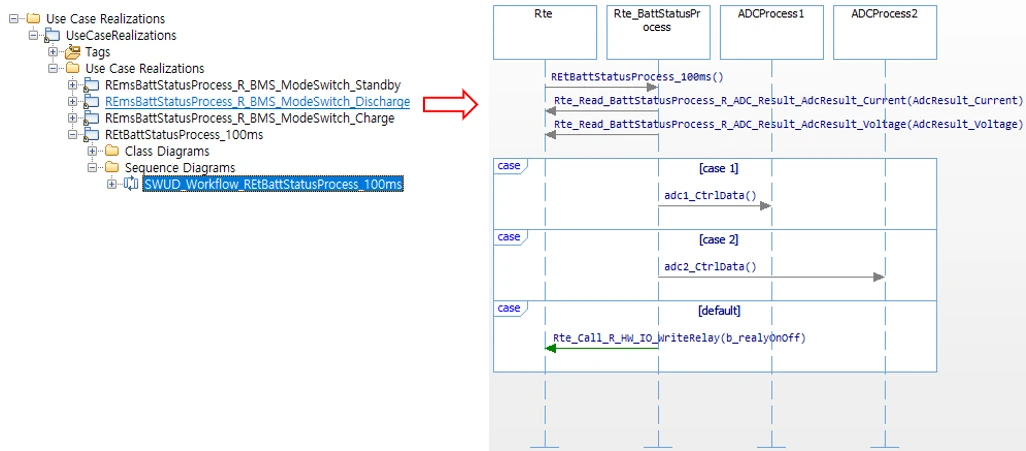
Task: Click the REtBattStatusProcess_100ms package icon
Action: coord(92,135)
